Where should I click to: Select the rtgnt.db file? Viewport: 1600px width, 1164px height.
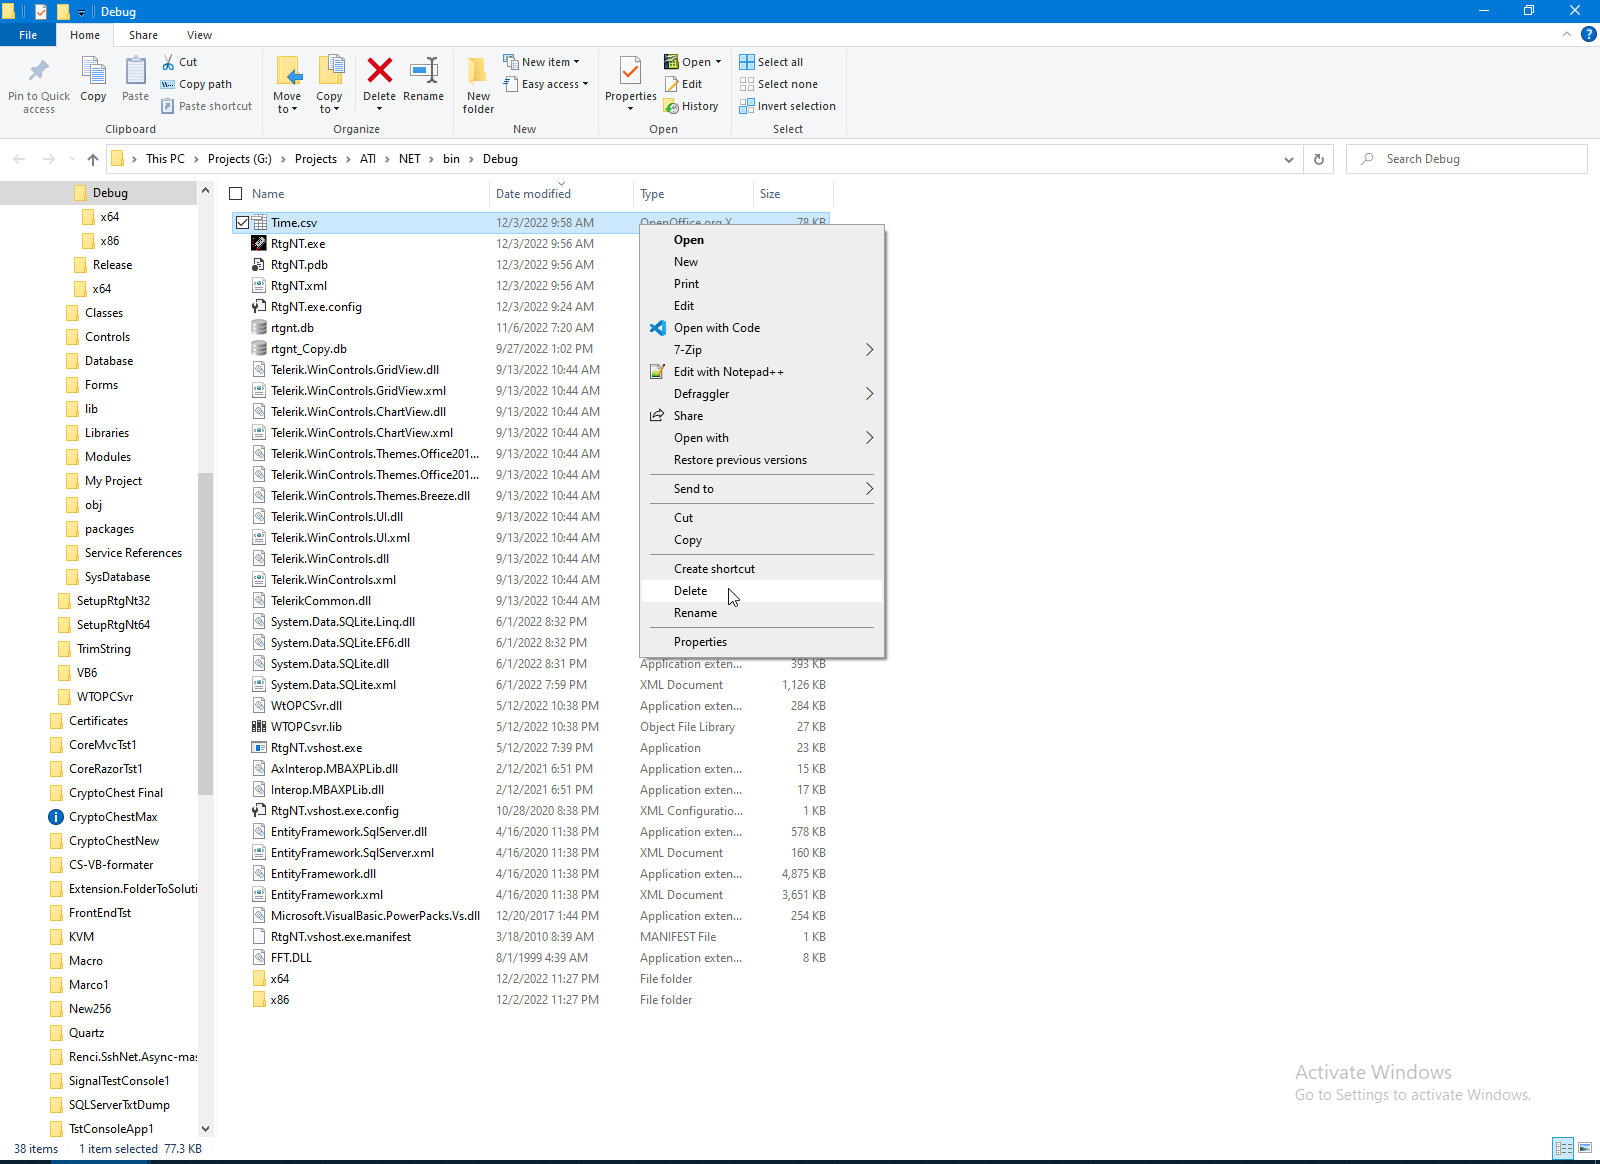pyautogui.click(x=291, y=328)
